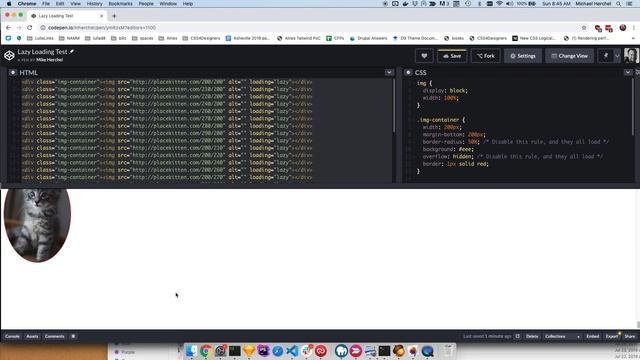Open Chrome's three-dot menu
Viewport: 640px width, 360px height.
click(x=634, y=28)
